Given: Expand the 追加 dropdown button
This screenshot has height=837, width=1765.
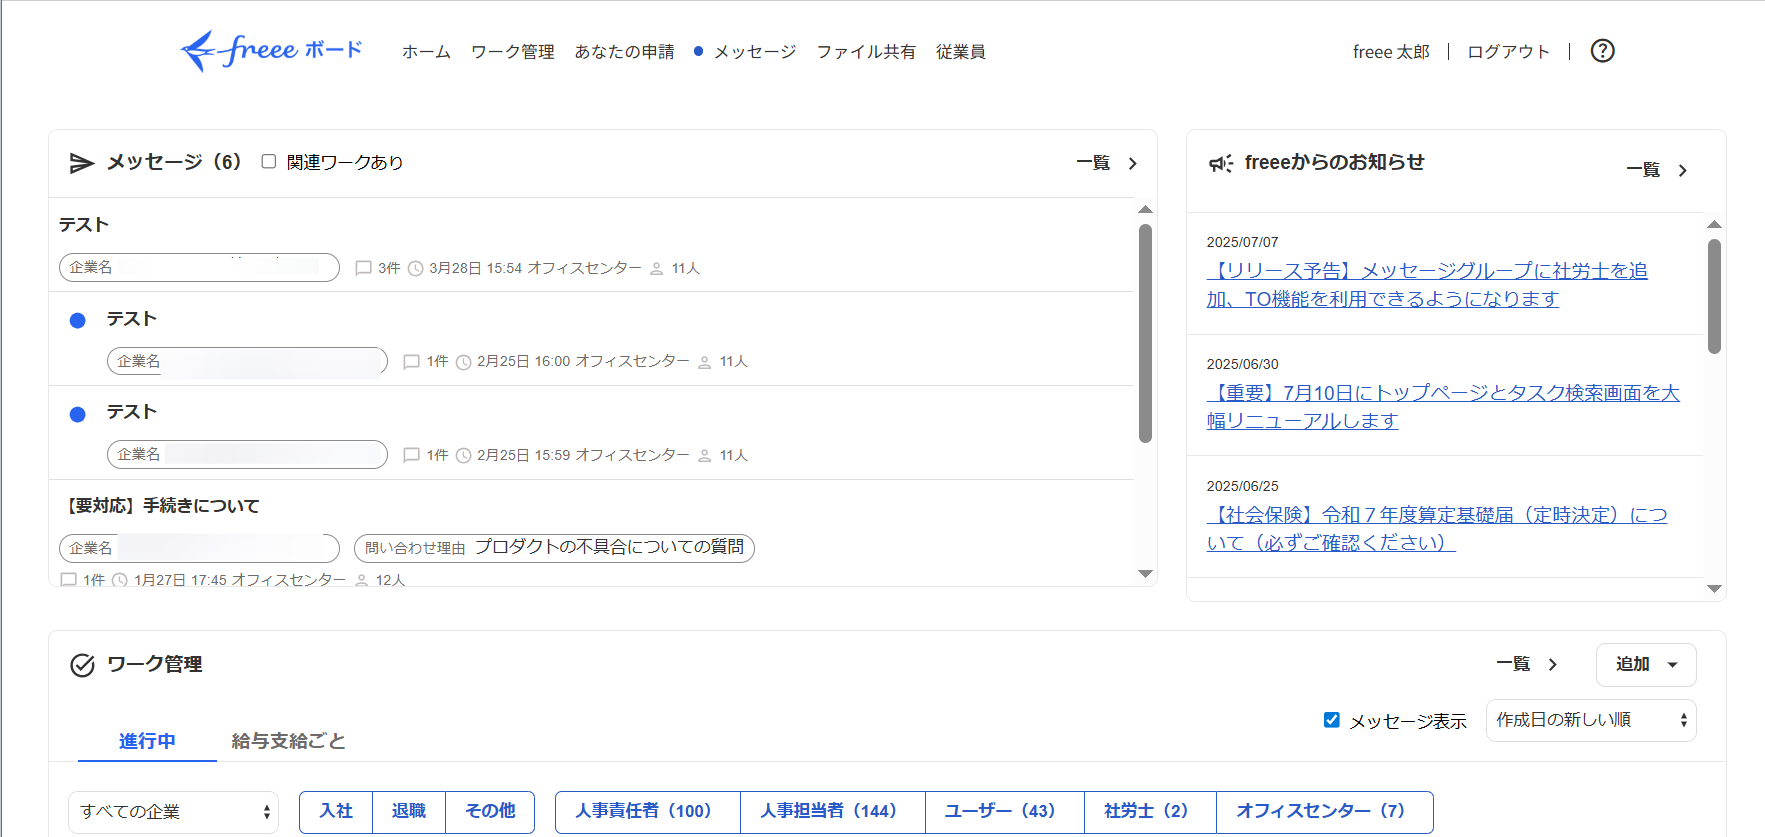Looking at the screenshot, I should tap(1646, 664).
